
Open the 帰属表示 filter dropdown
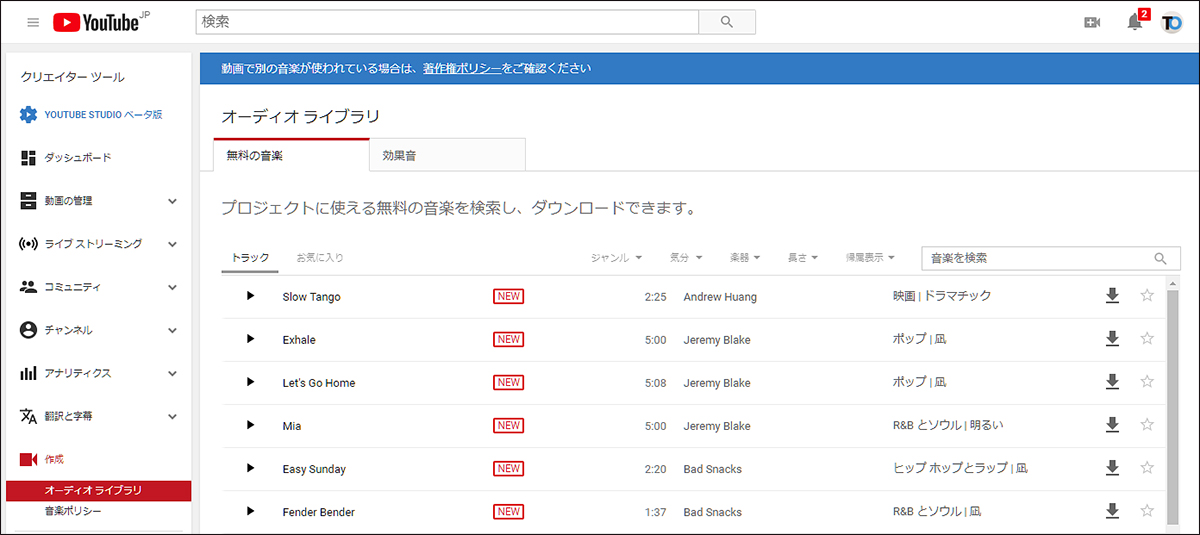pos(870,258)
